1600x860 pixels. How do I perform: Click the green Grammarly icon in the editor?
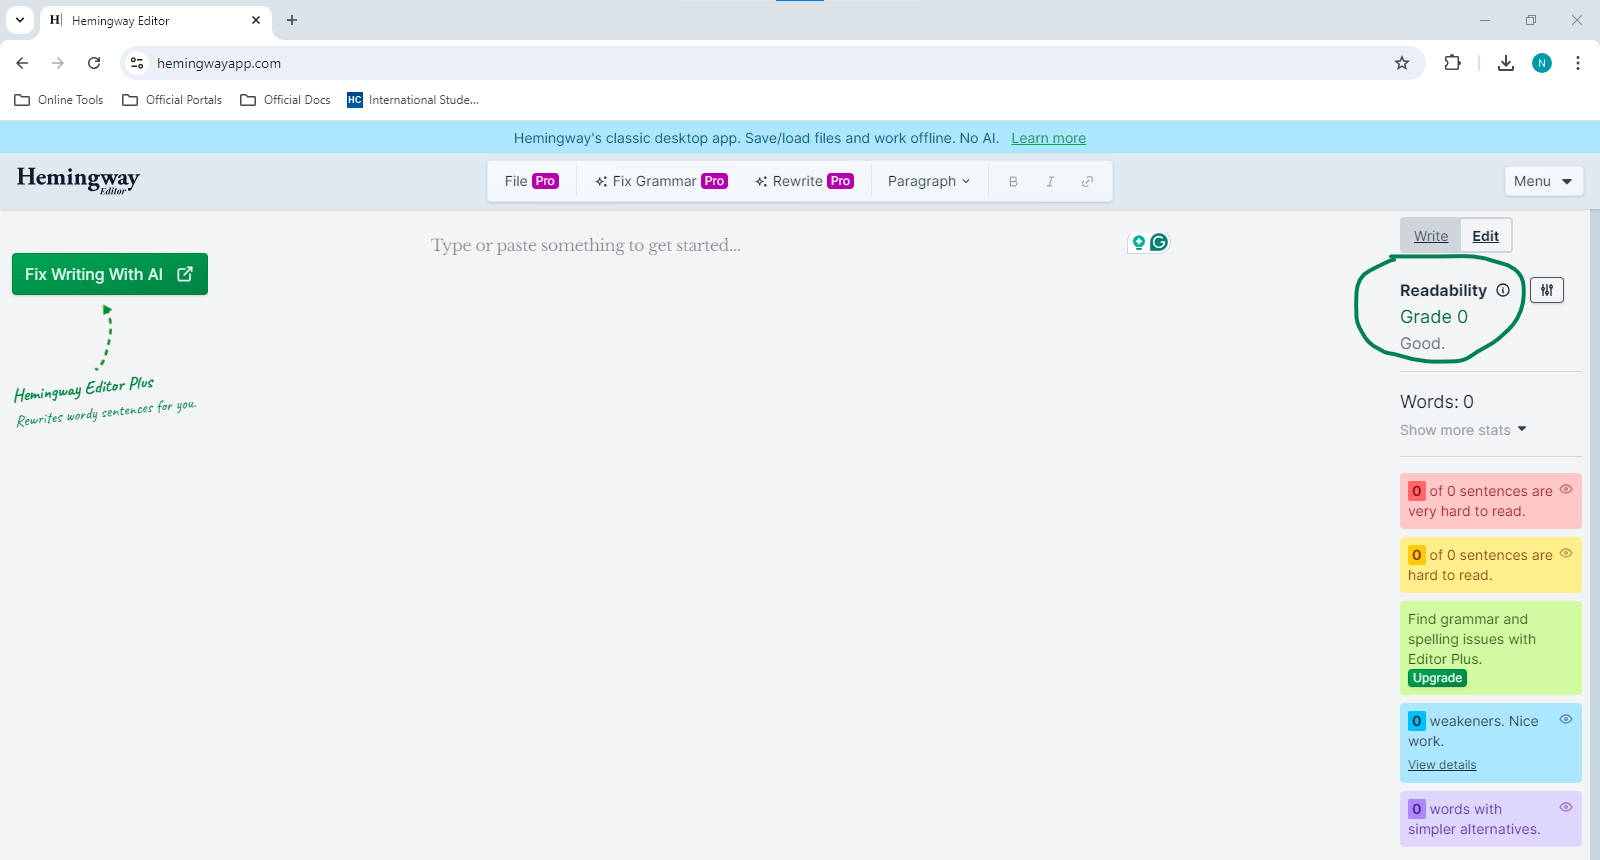tap(1159, 242)
